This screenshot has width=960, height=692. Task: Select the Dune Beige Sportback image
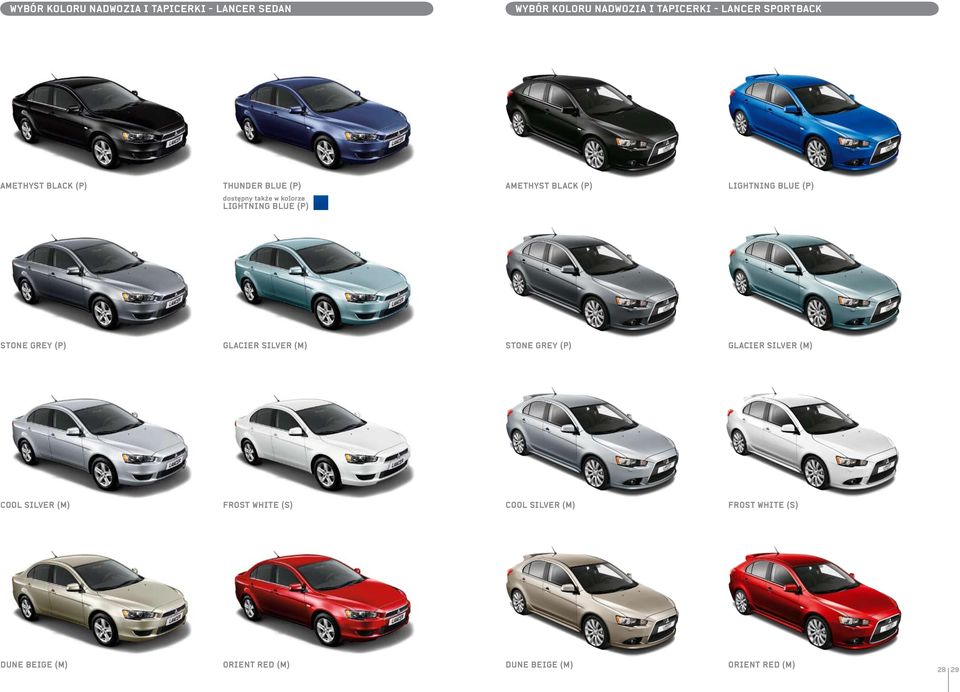[592, 599]
